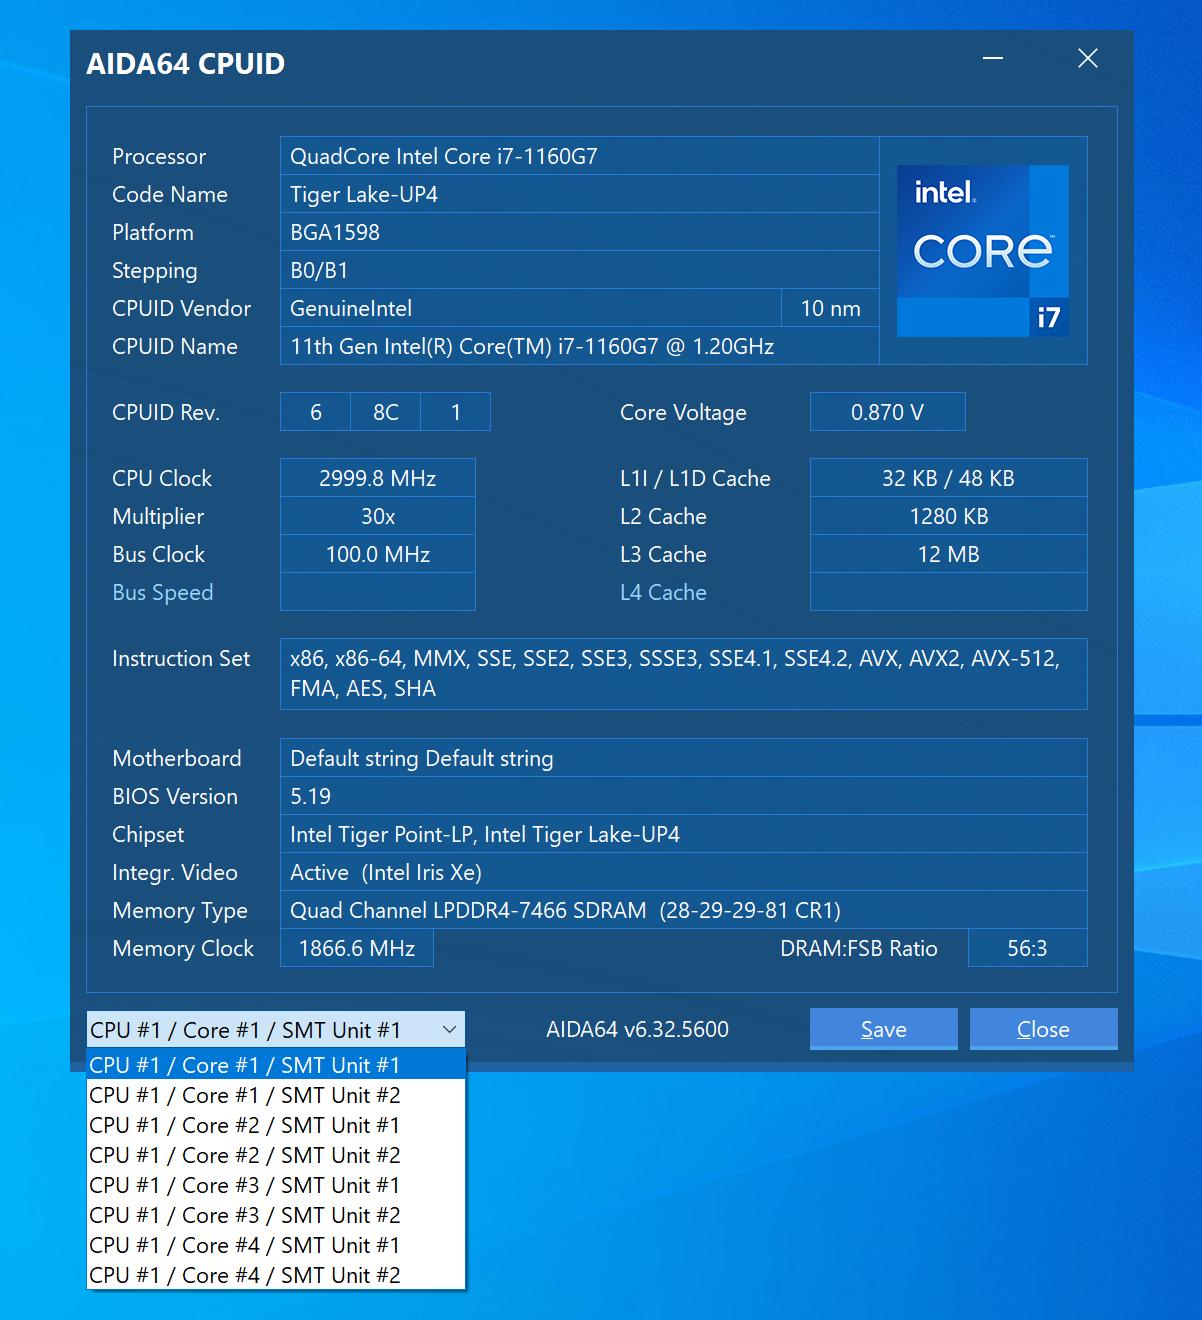Choose CPU #1 / Core #4 / SMT Unit #1

click(276, 1245)
